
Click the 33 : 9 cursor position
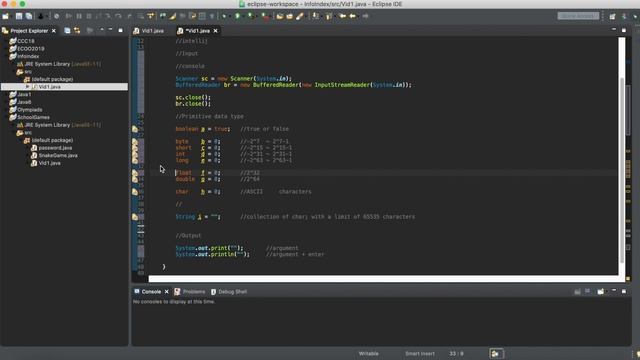coord(456,353)
